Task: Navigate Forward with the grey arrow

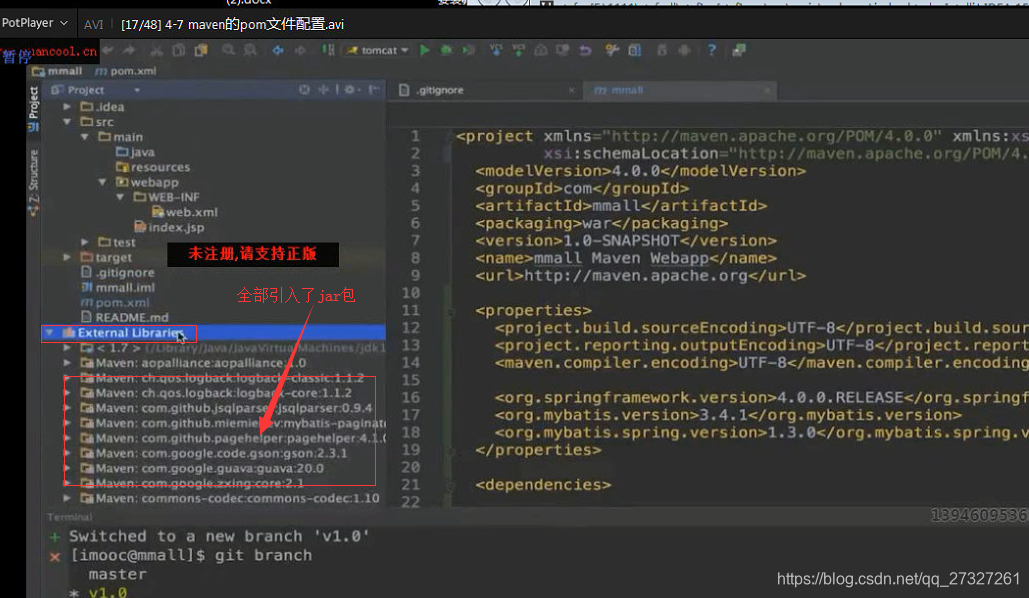Action: click(x=300, y=51)
